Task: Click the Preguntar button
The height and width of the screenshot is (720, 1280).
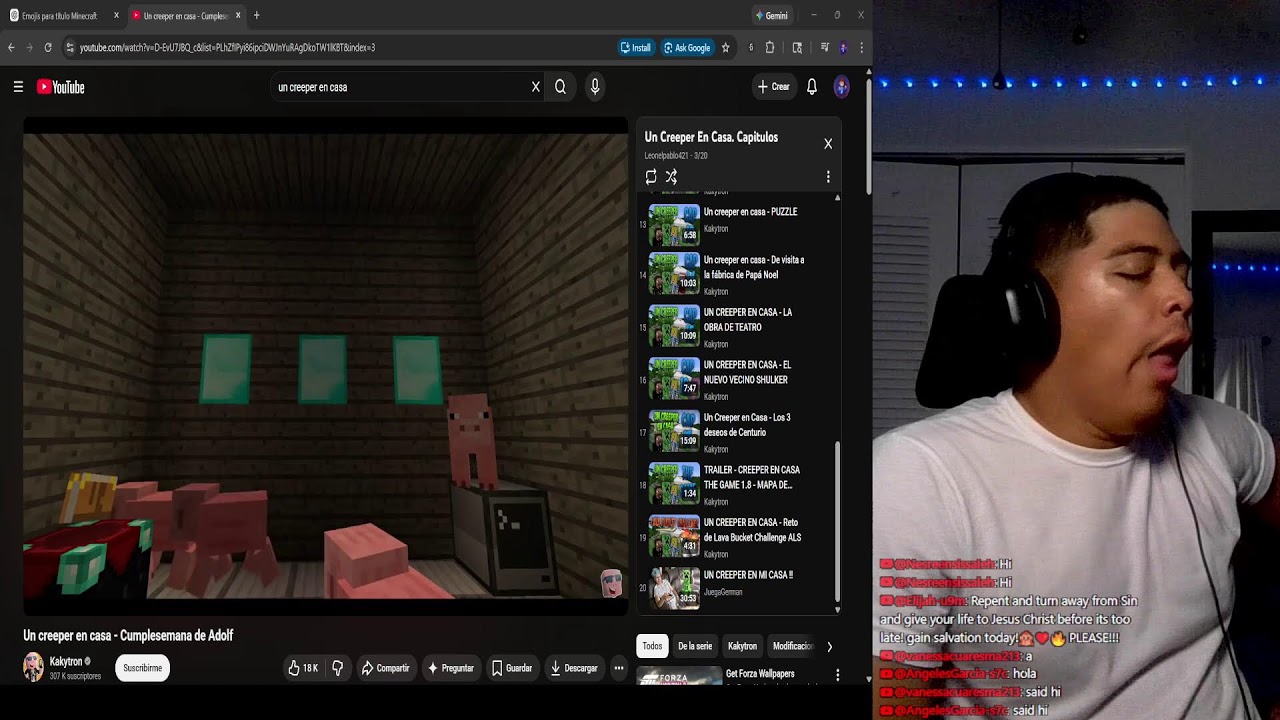Action: pos(451,668)
